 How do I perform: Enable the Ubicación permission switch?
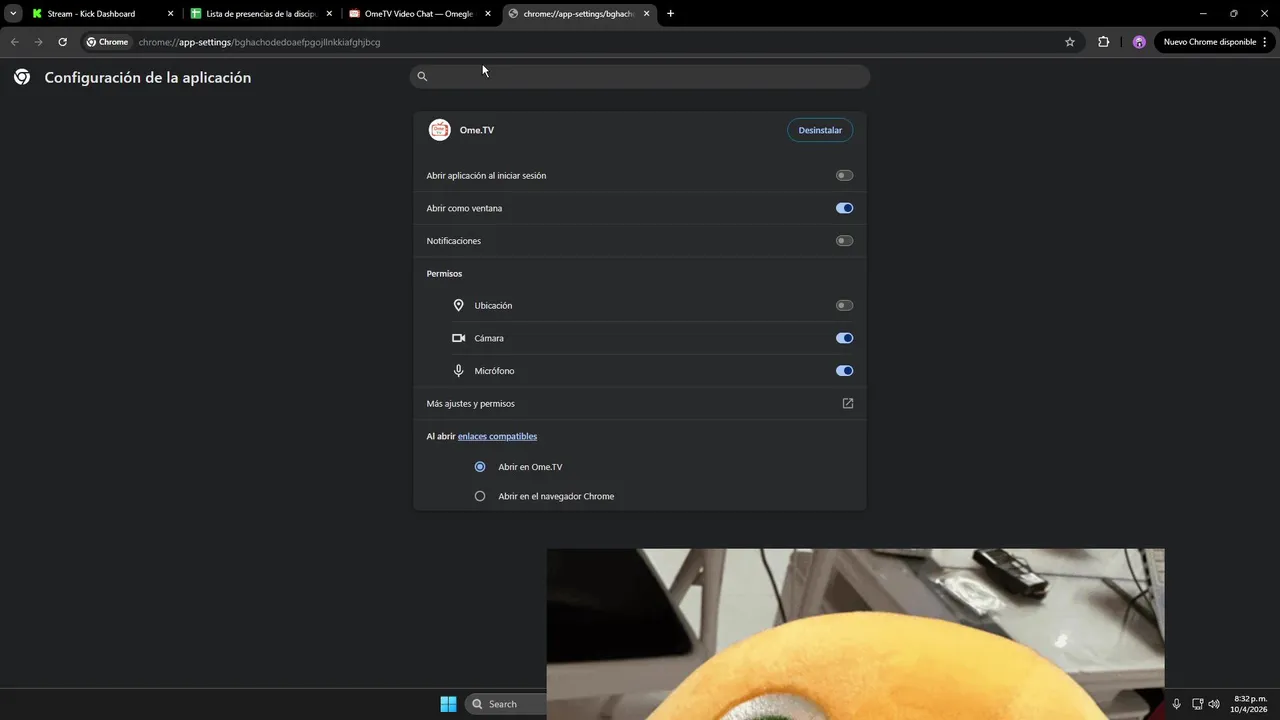(x=845, y=305)
